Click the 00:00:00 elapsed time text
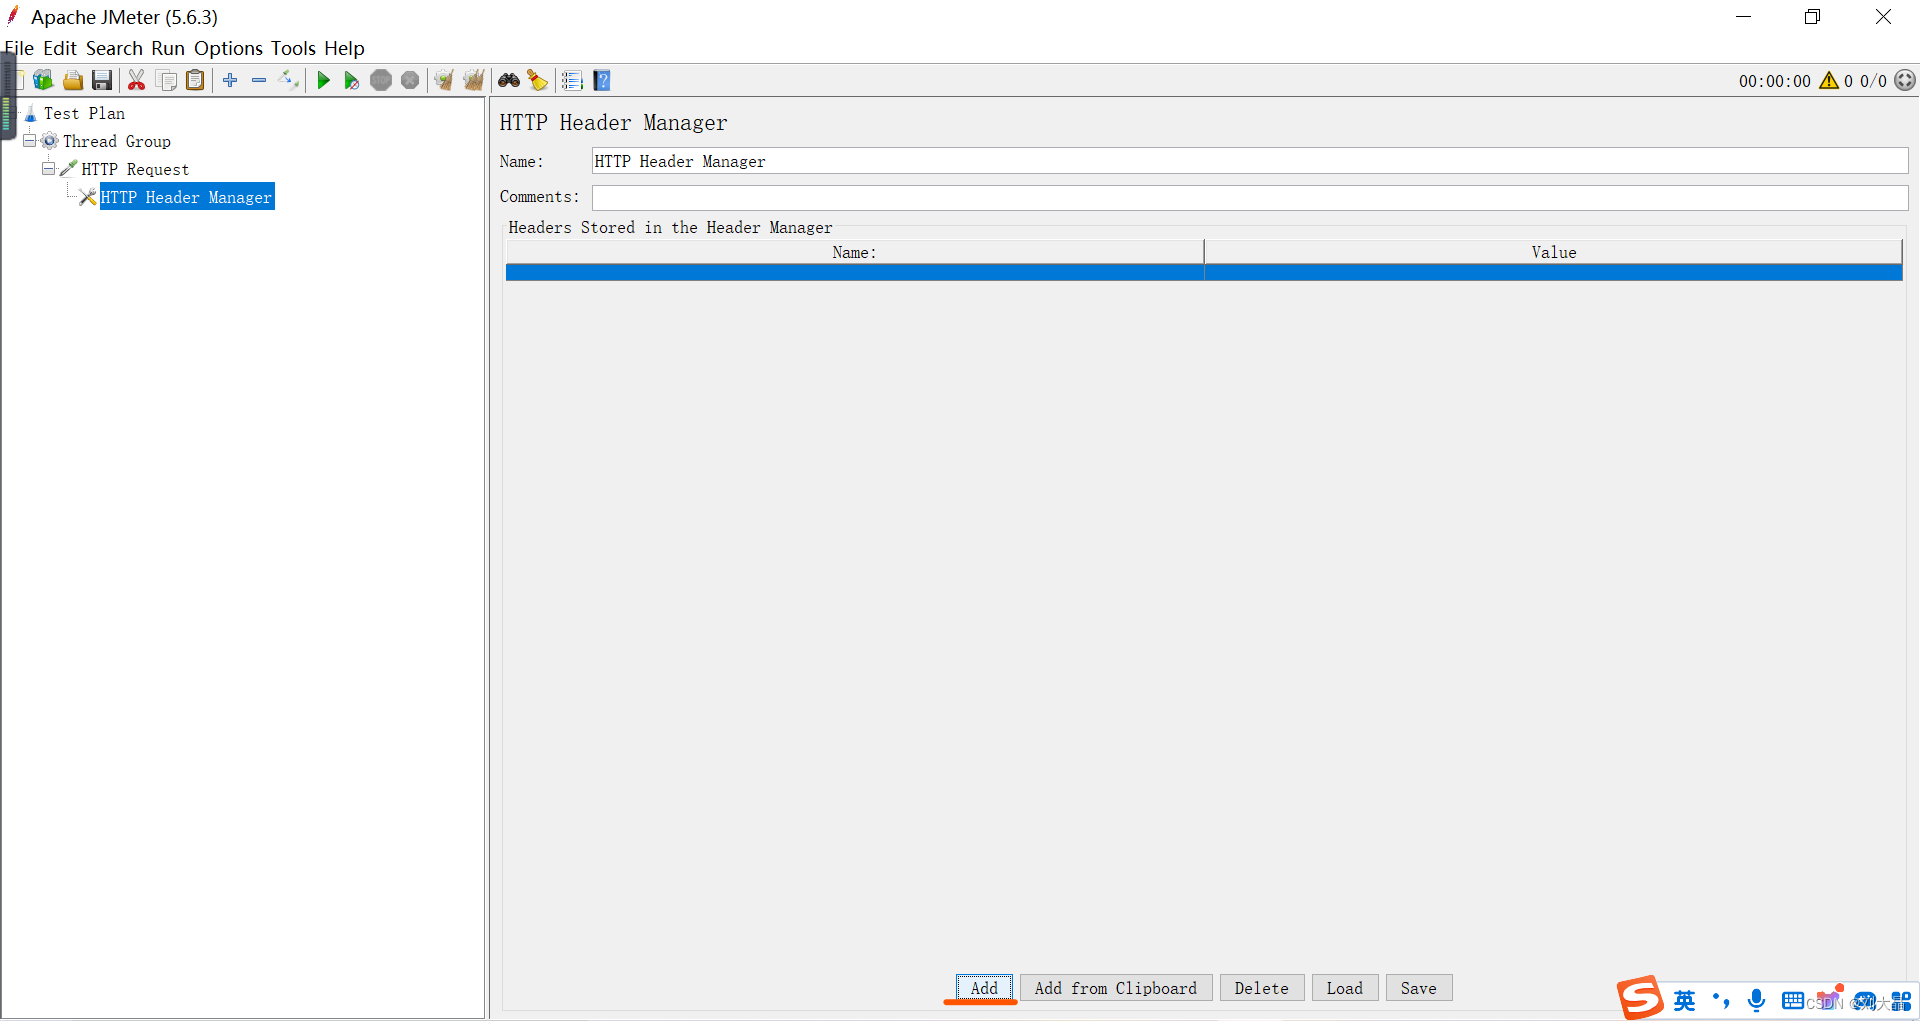This screenshot has height=1021, width=1920. [1775, 81]
